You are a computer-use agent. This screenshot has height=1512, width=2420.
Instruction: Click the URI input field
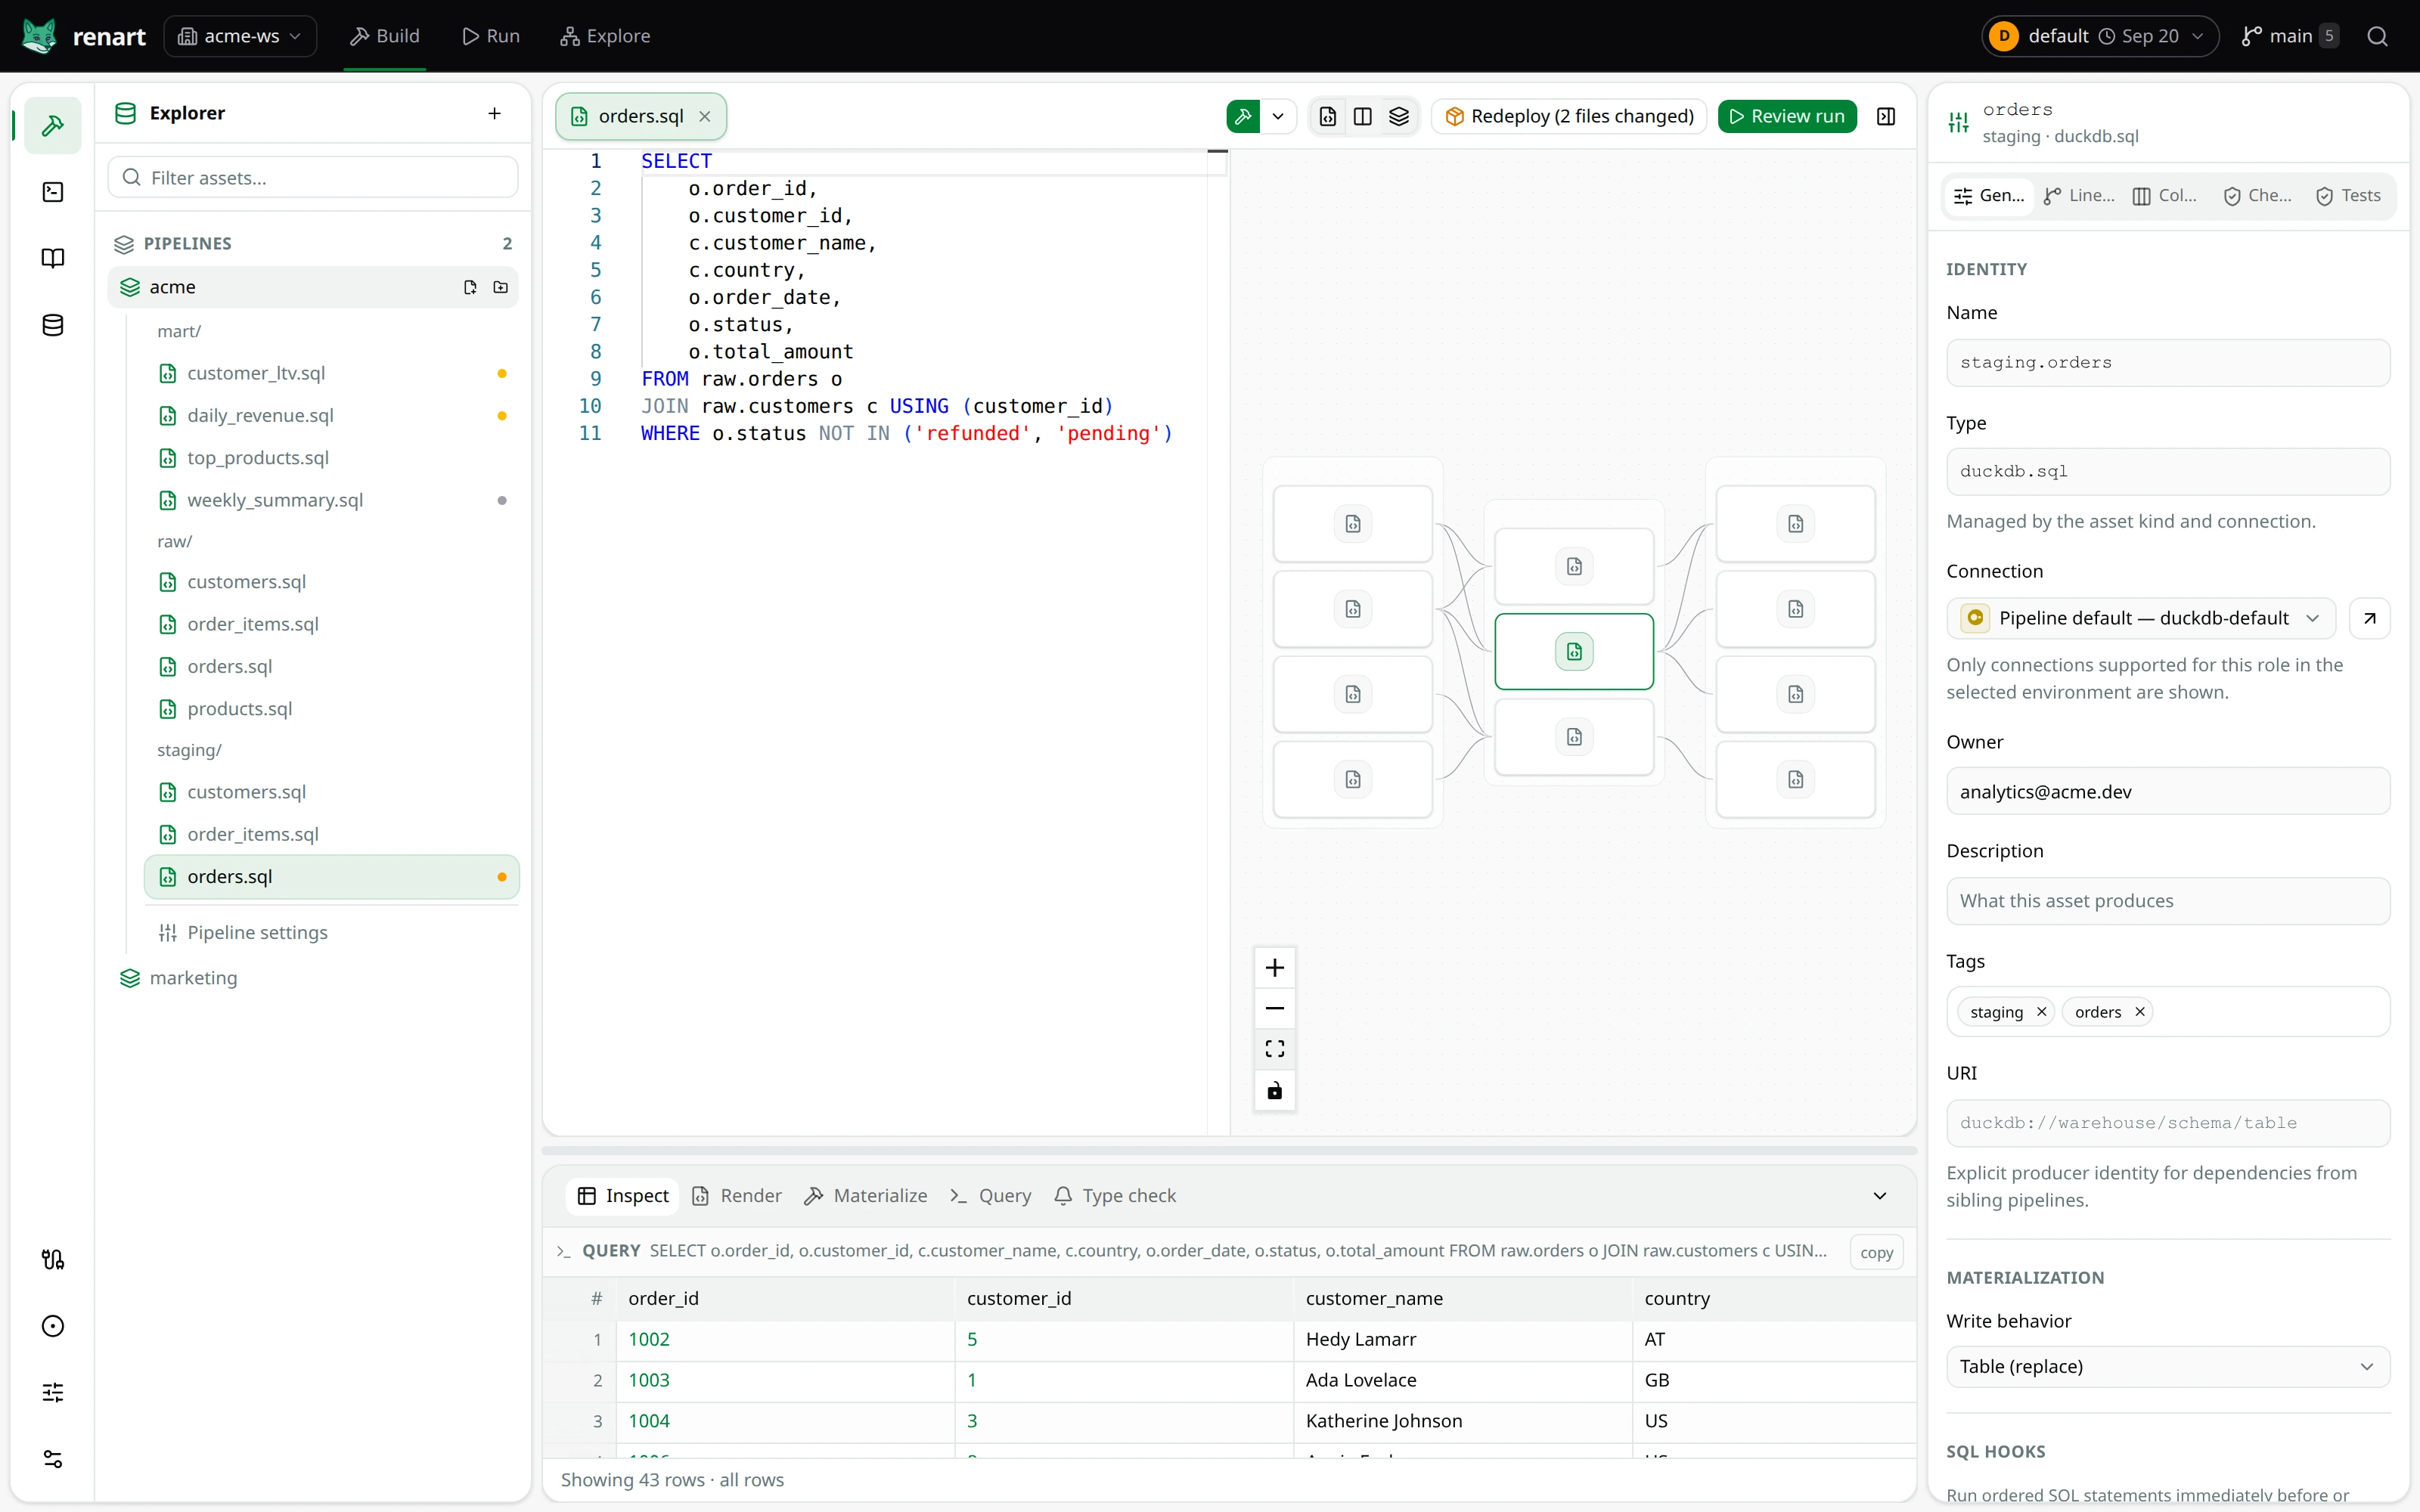(2167, 1122)
